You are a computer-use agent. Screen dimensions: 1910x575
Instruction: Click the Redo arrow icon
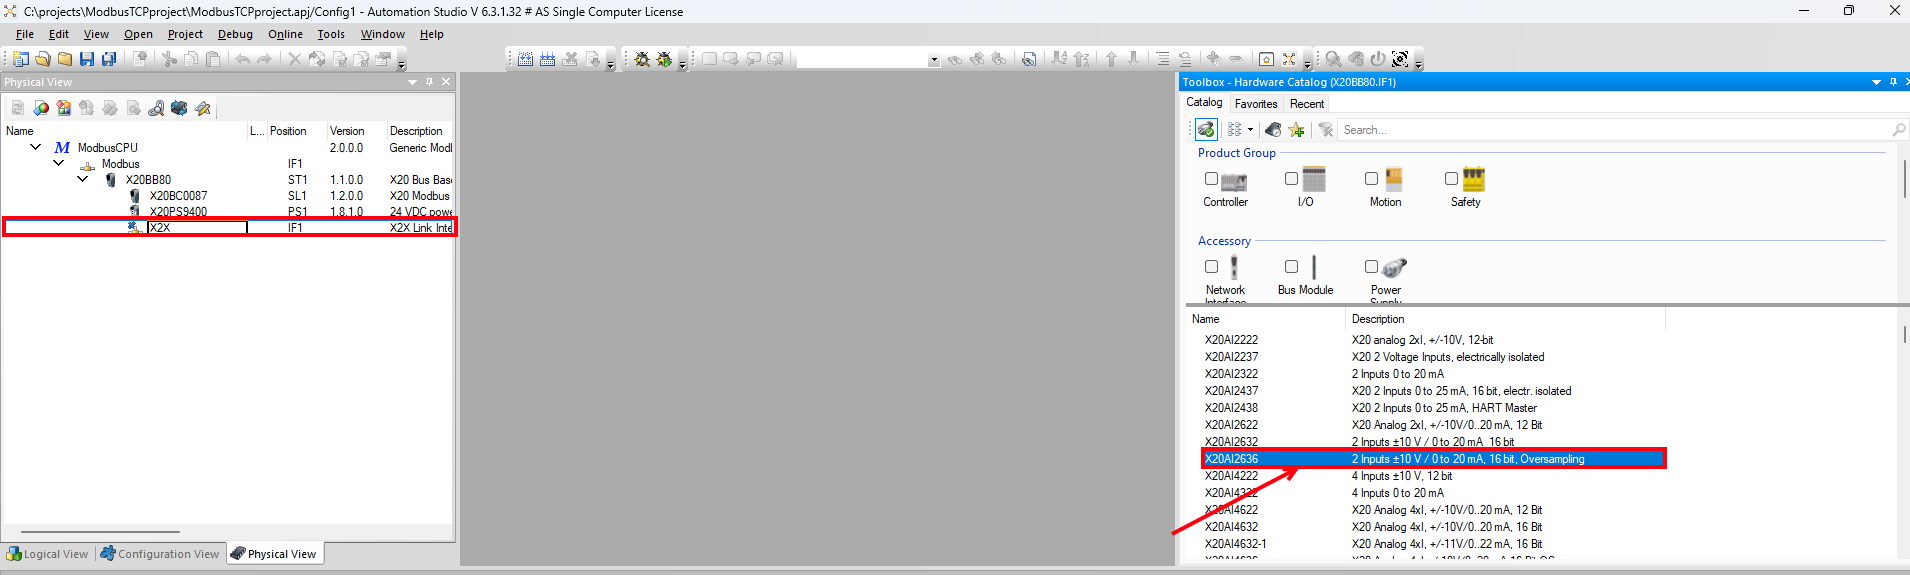[x=264, y=59]
